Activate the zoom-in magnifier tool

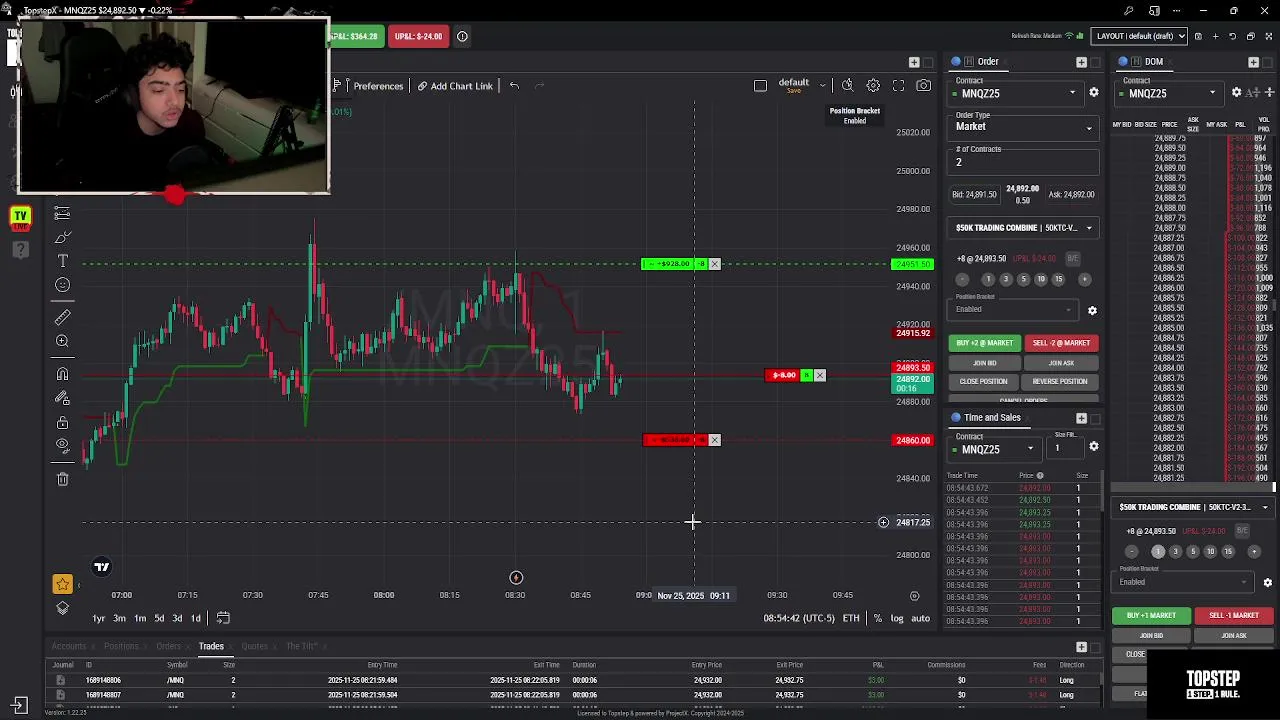click(62, 342)
